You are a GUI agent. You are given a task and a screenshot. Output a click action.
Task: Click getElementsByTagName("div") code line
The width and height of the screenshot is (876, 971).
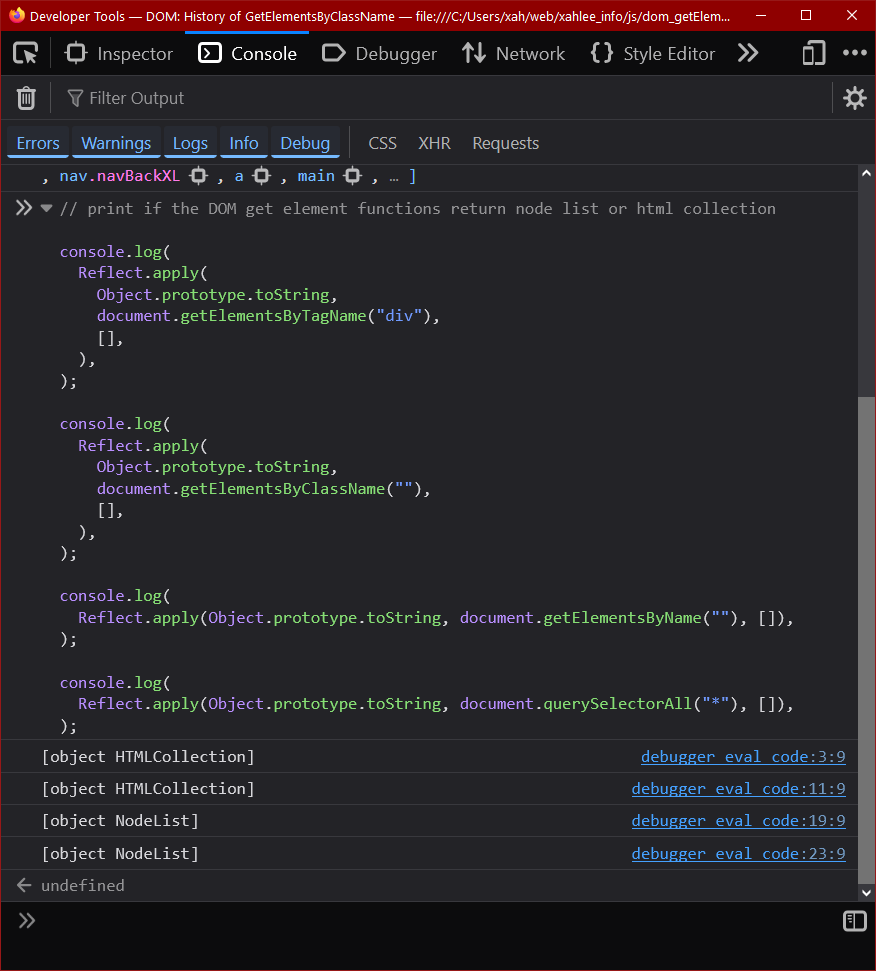268,316
